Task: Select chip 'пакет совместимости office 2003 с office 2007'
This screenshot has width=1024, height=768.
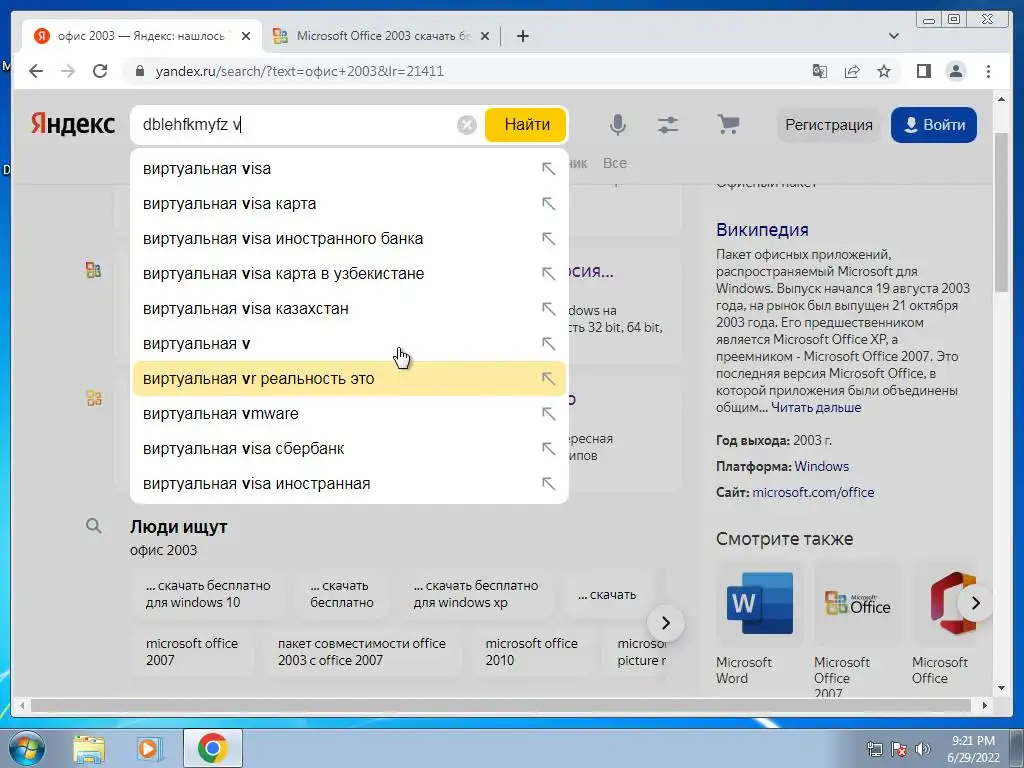Action: point(362,652)
